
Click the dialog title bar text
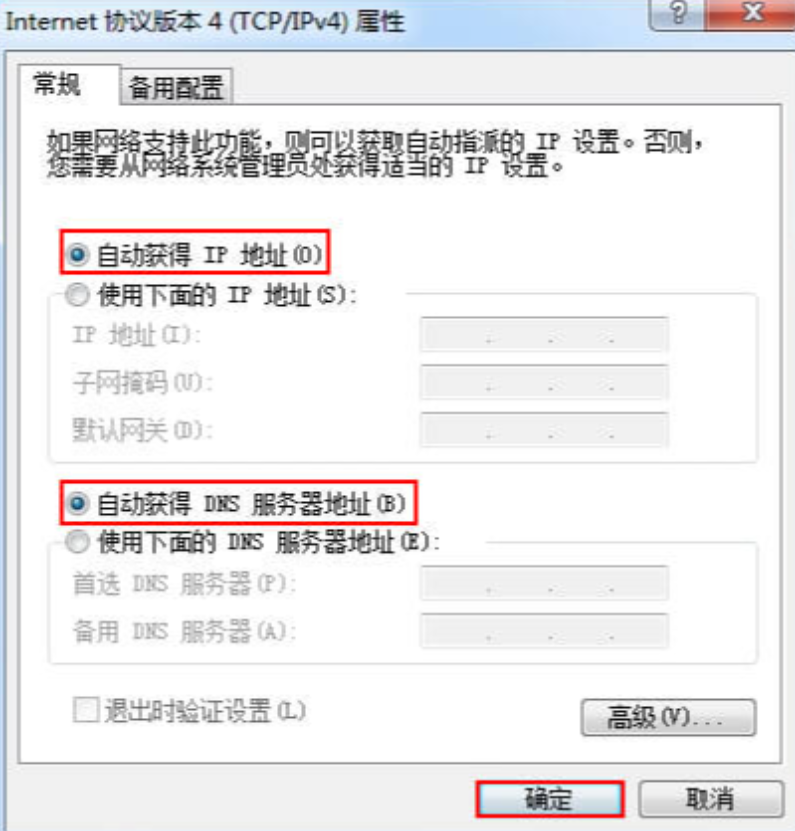pos(205,22)
